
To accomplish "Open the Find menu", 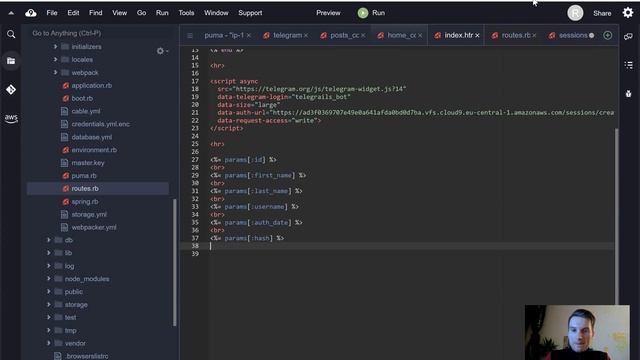I will pyautogui.click(x=96, y=13).
